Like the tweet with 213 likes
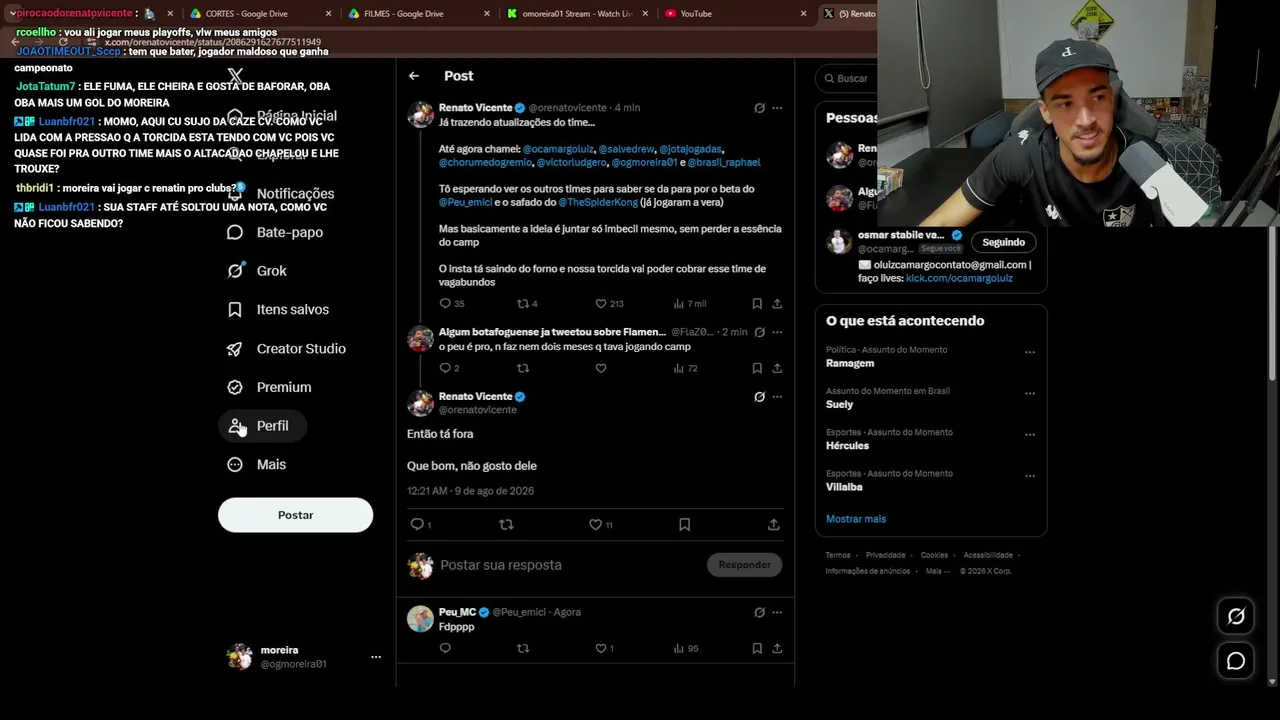 pyautogui.click(x=601, y=303)
